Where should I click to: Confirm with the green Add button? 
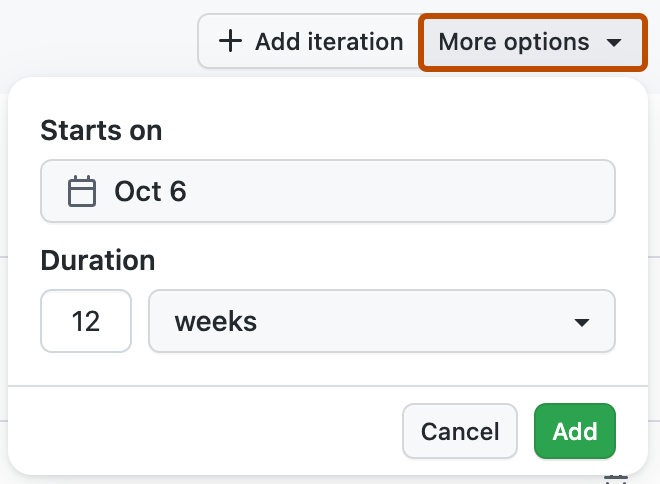click(x=575, y=431)
